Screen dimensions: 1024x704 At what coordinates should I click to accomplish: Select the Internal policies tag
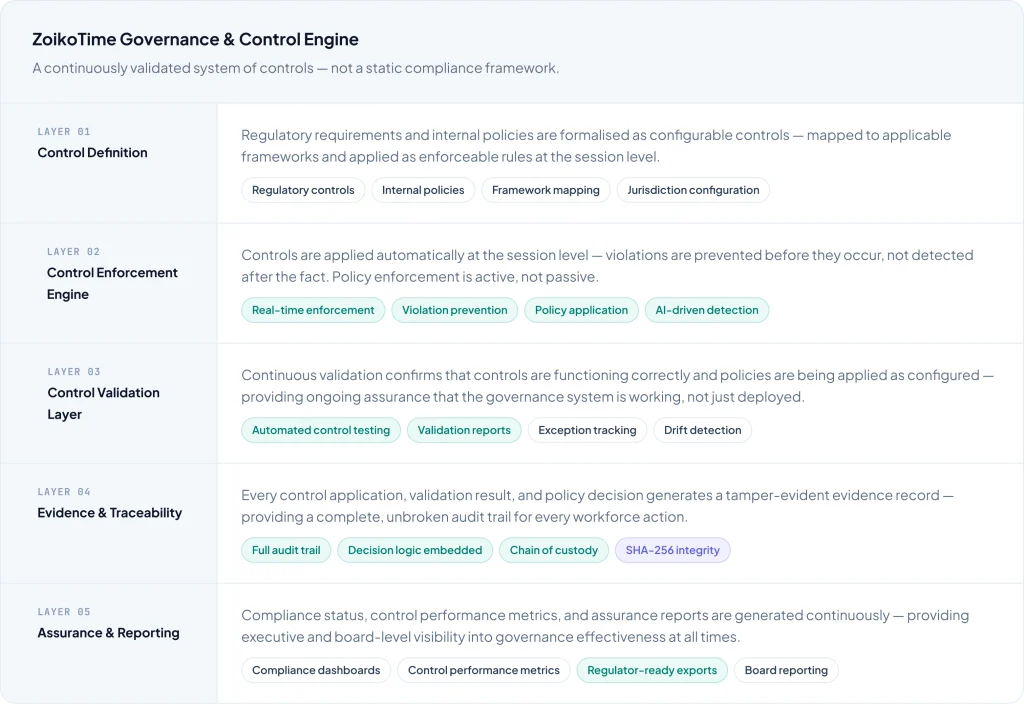click(423, 190)
